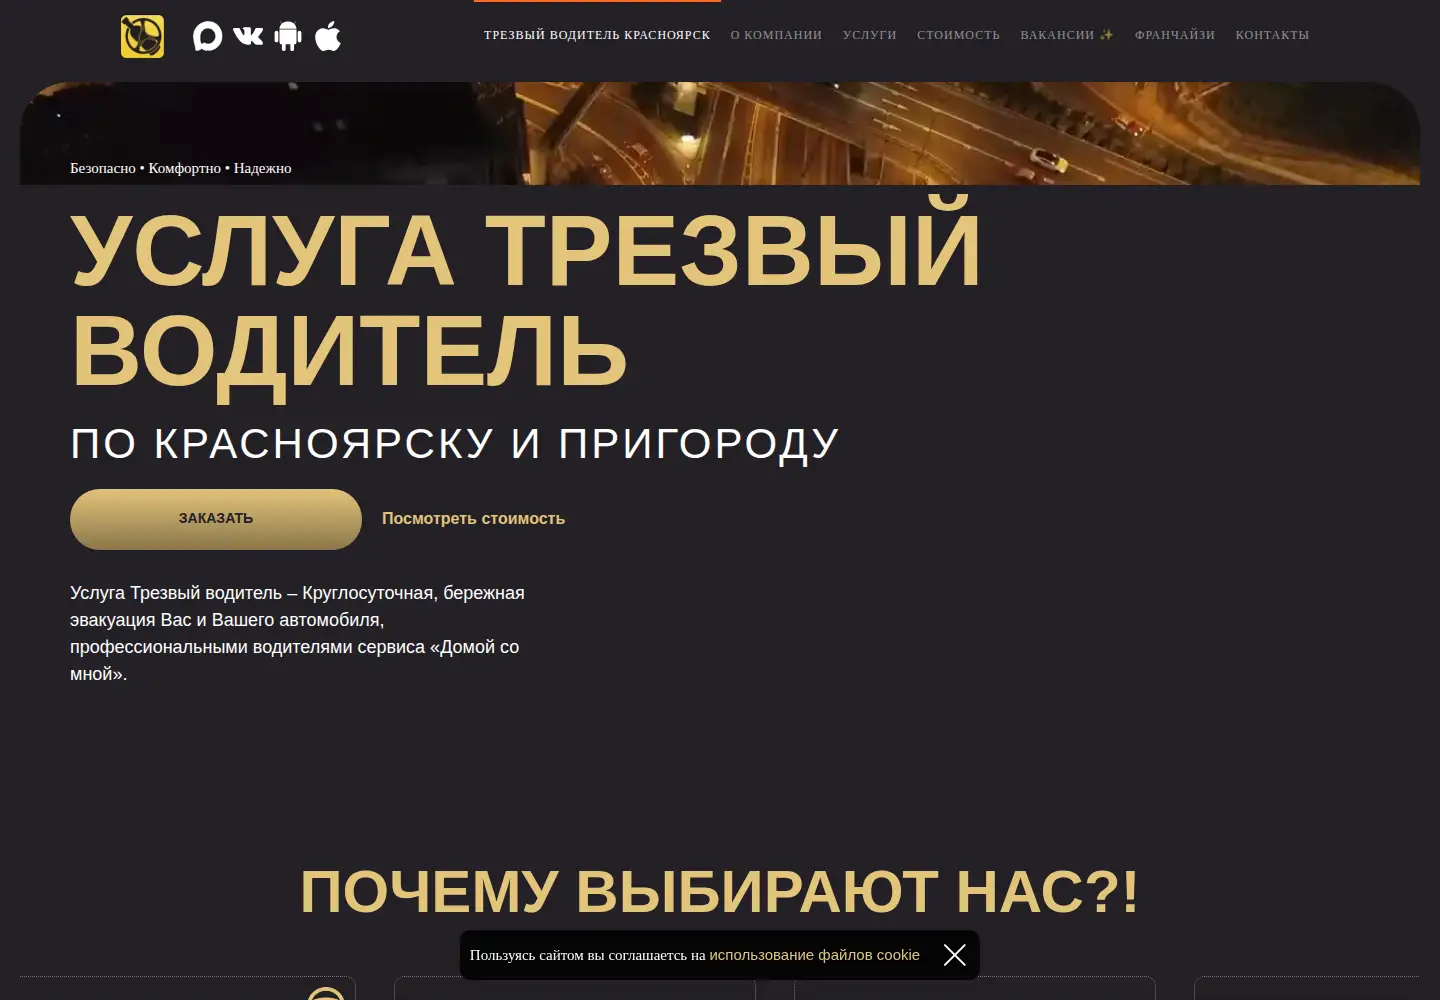Select the Трезвый водитель Красноярск menu item
Viewport: 1440px width, 1000px height.
(597, 35)
